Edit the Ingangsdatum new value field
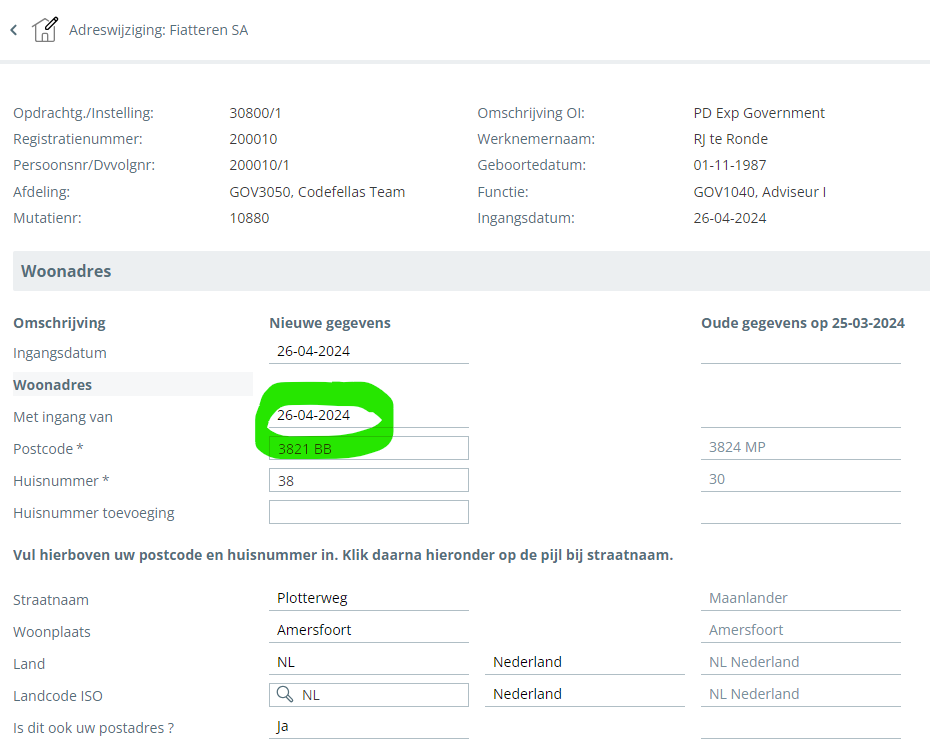Image resolution: width=930 pixels, height=755 pixels. [x=368, y=351]
